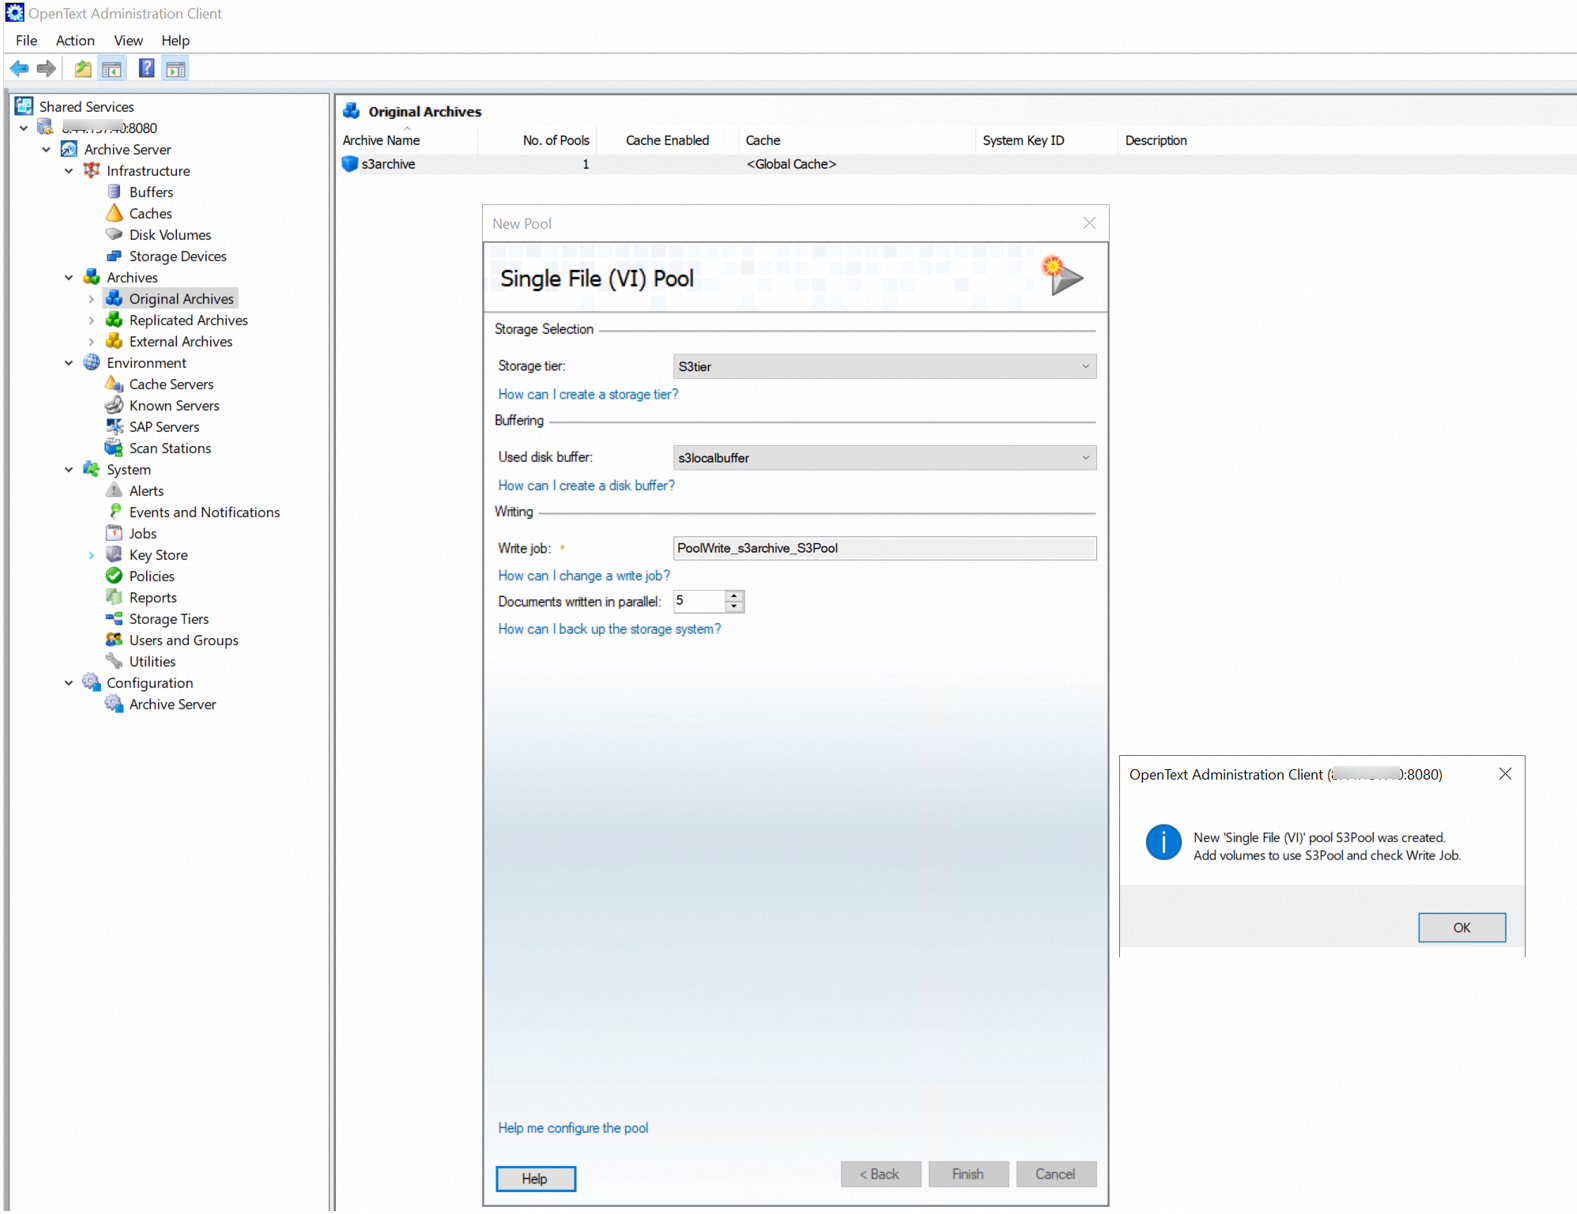This screenshot has width=1577, height=1214.
Task: Collapse the Environment tree node
Action: [x=69, y=363]
